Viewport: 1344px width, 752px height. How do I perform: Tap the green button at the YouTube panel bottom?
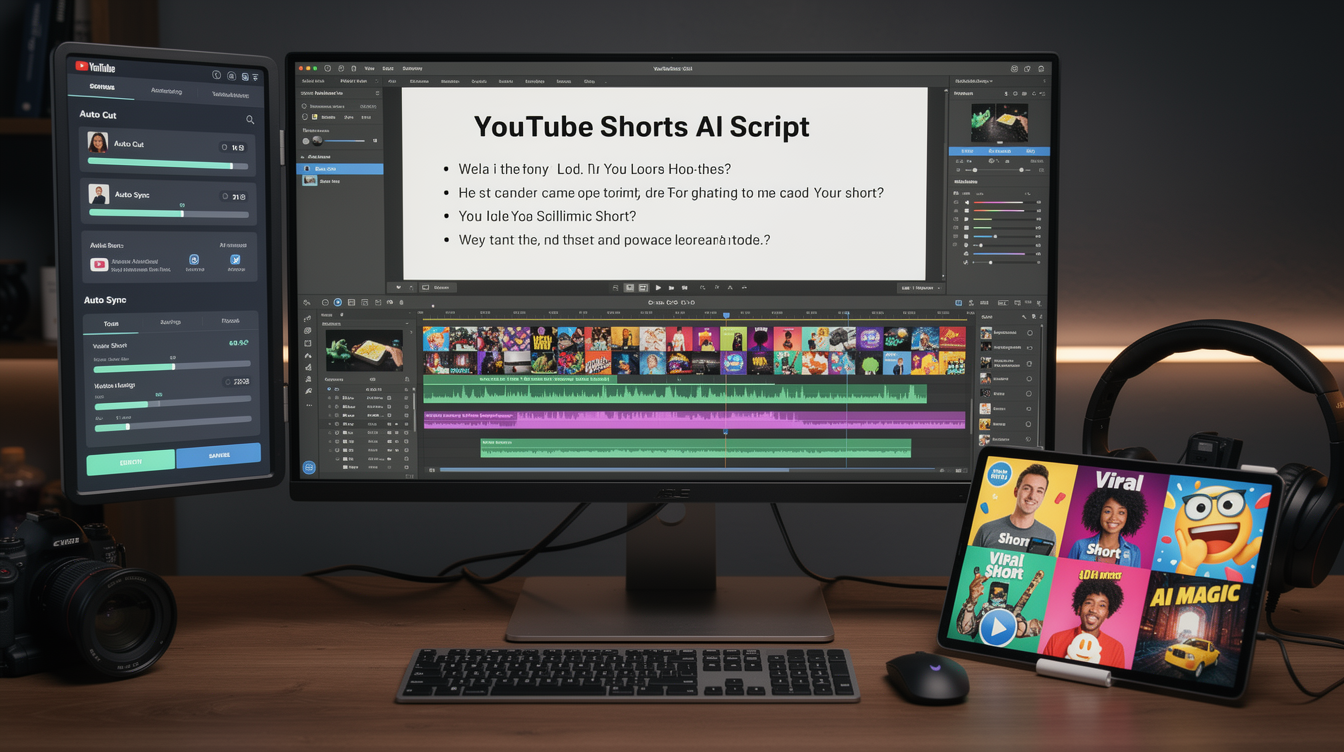point(131,462)
